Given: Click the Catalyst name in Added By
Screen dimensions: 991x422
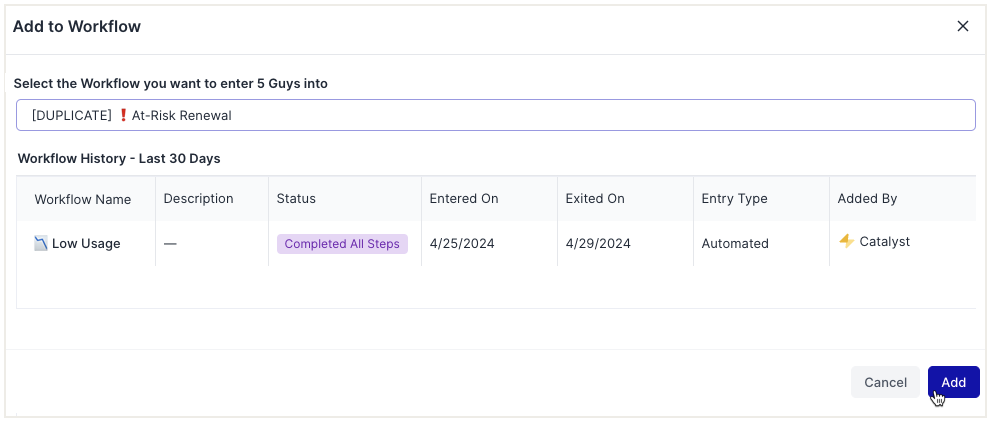Looking at the screenshot, I should click(885, 242).
